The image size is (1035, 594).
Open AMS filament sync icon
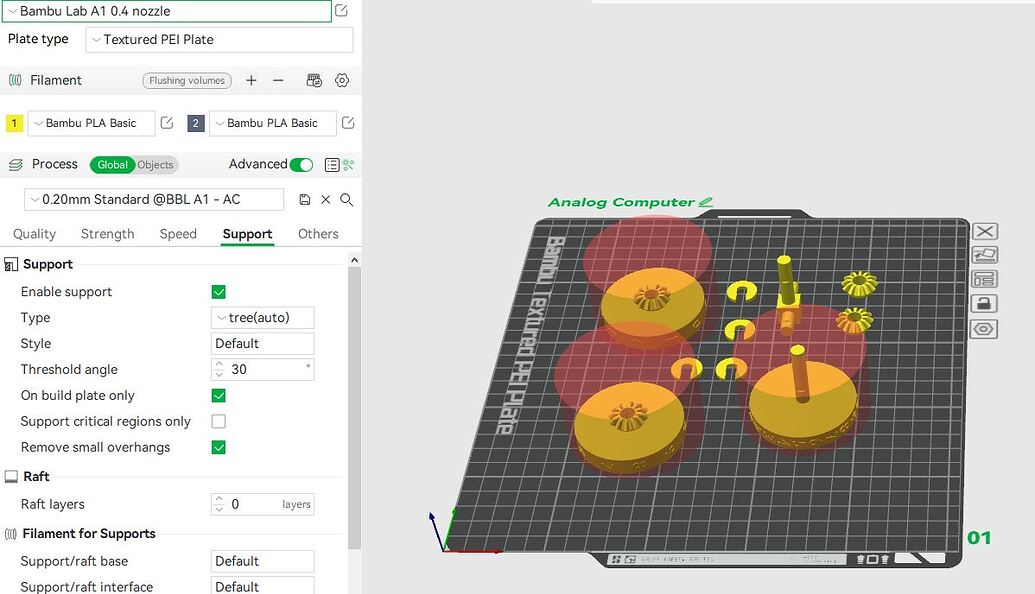pyautogui.click(x=314, y=81)
